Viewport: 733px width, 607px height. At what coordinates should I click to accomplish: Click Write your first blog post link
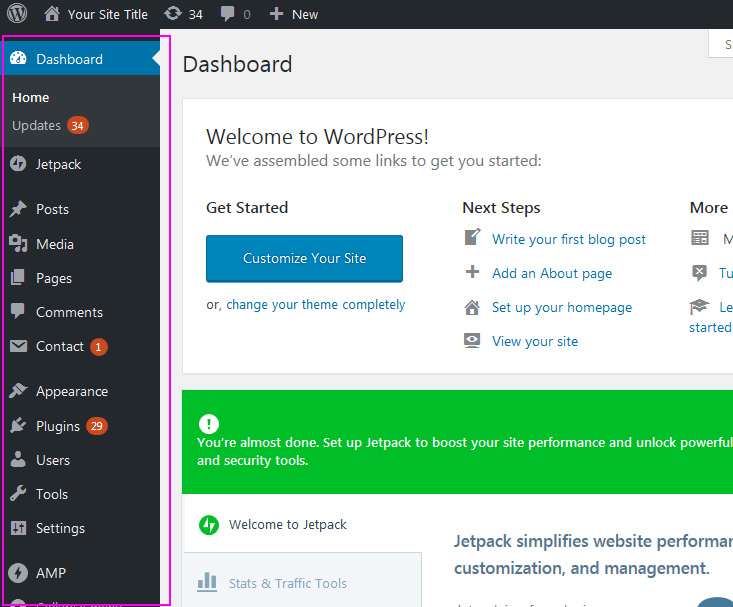point(568,239)
